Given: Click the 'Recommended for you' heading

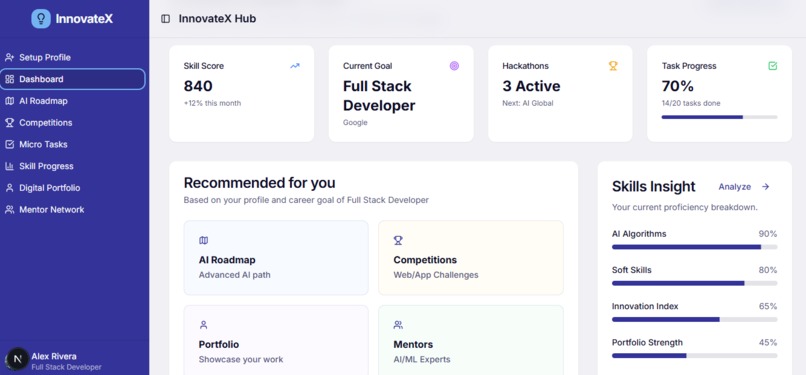Looking at the screenshot, I should [x=260, y=183].
